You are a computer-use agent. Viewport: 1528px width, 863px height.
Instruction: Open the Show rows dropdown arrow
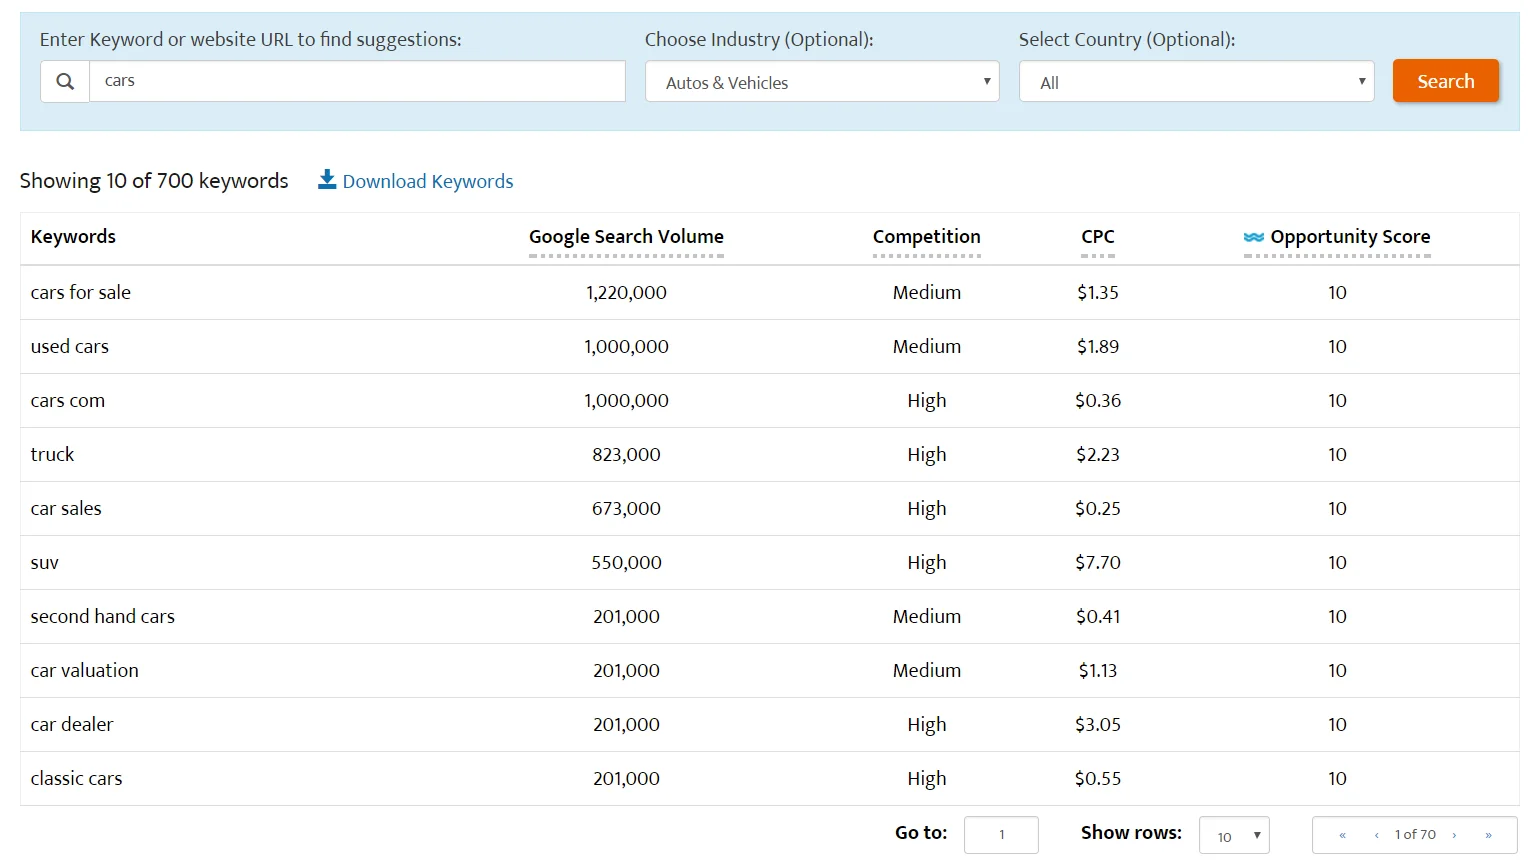click(x=1255, y=835)
